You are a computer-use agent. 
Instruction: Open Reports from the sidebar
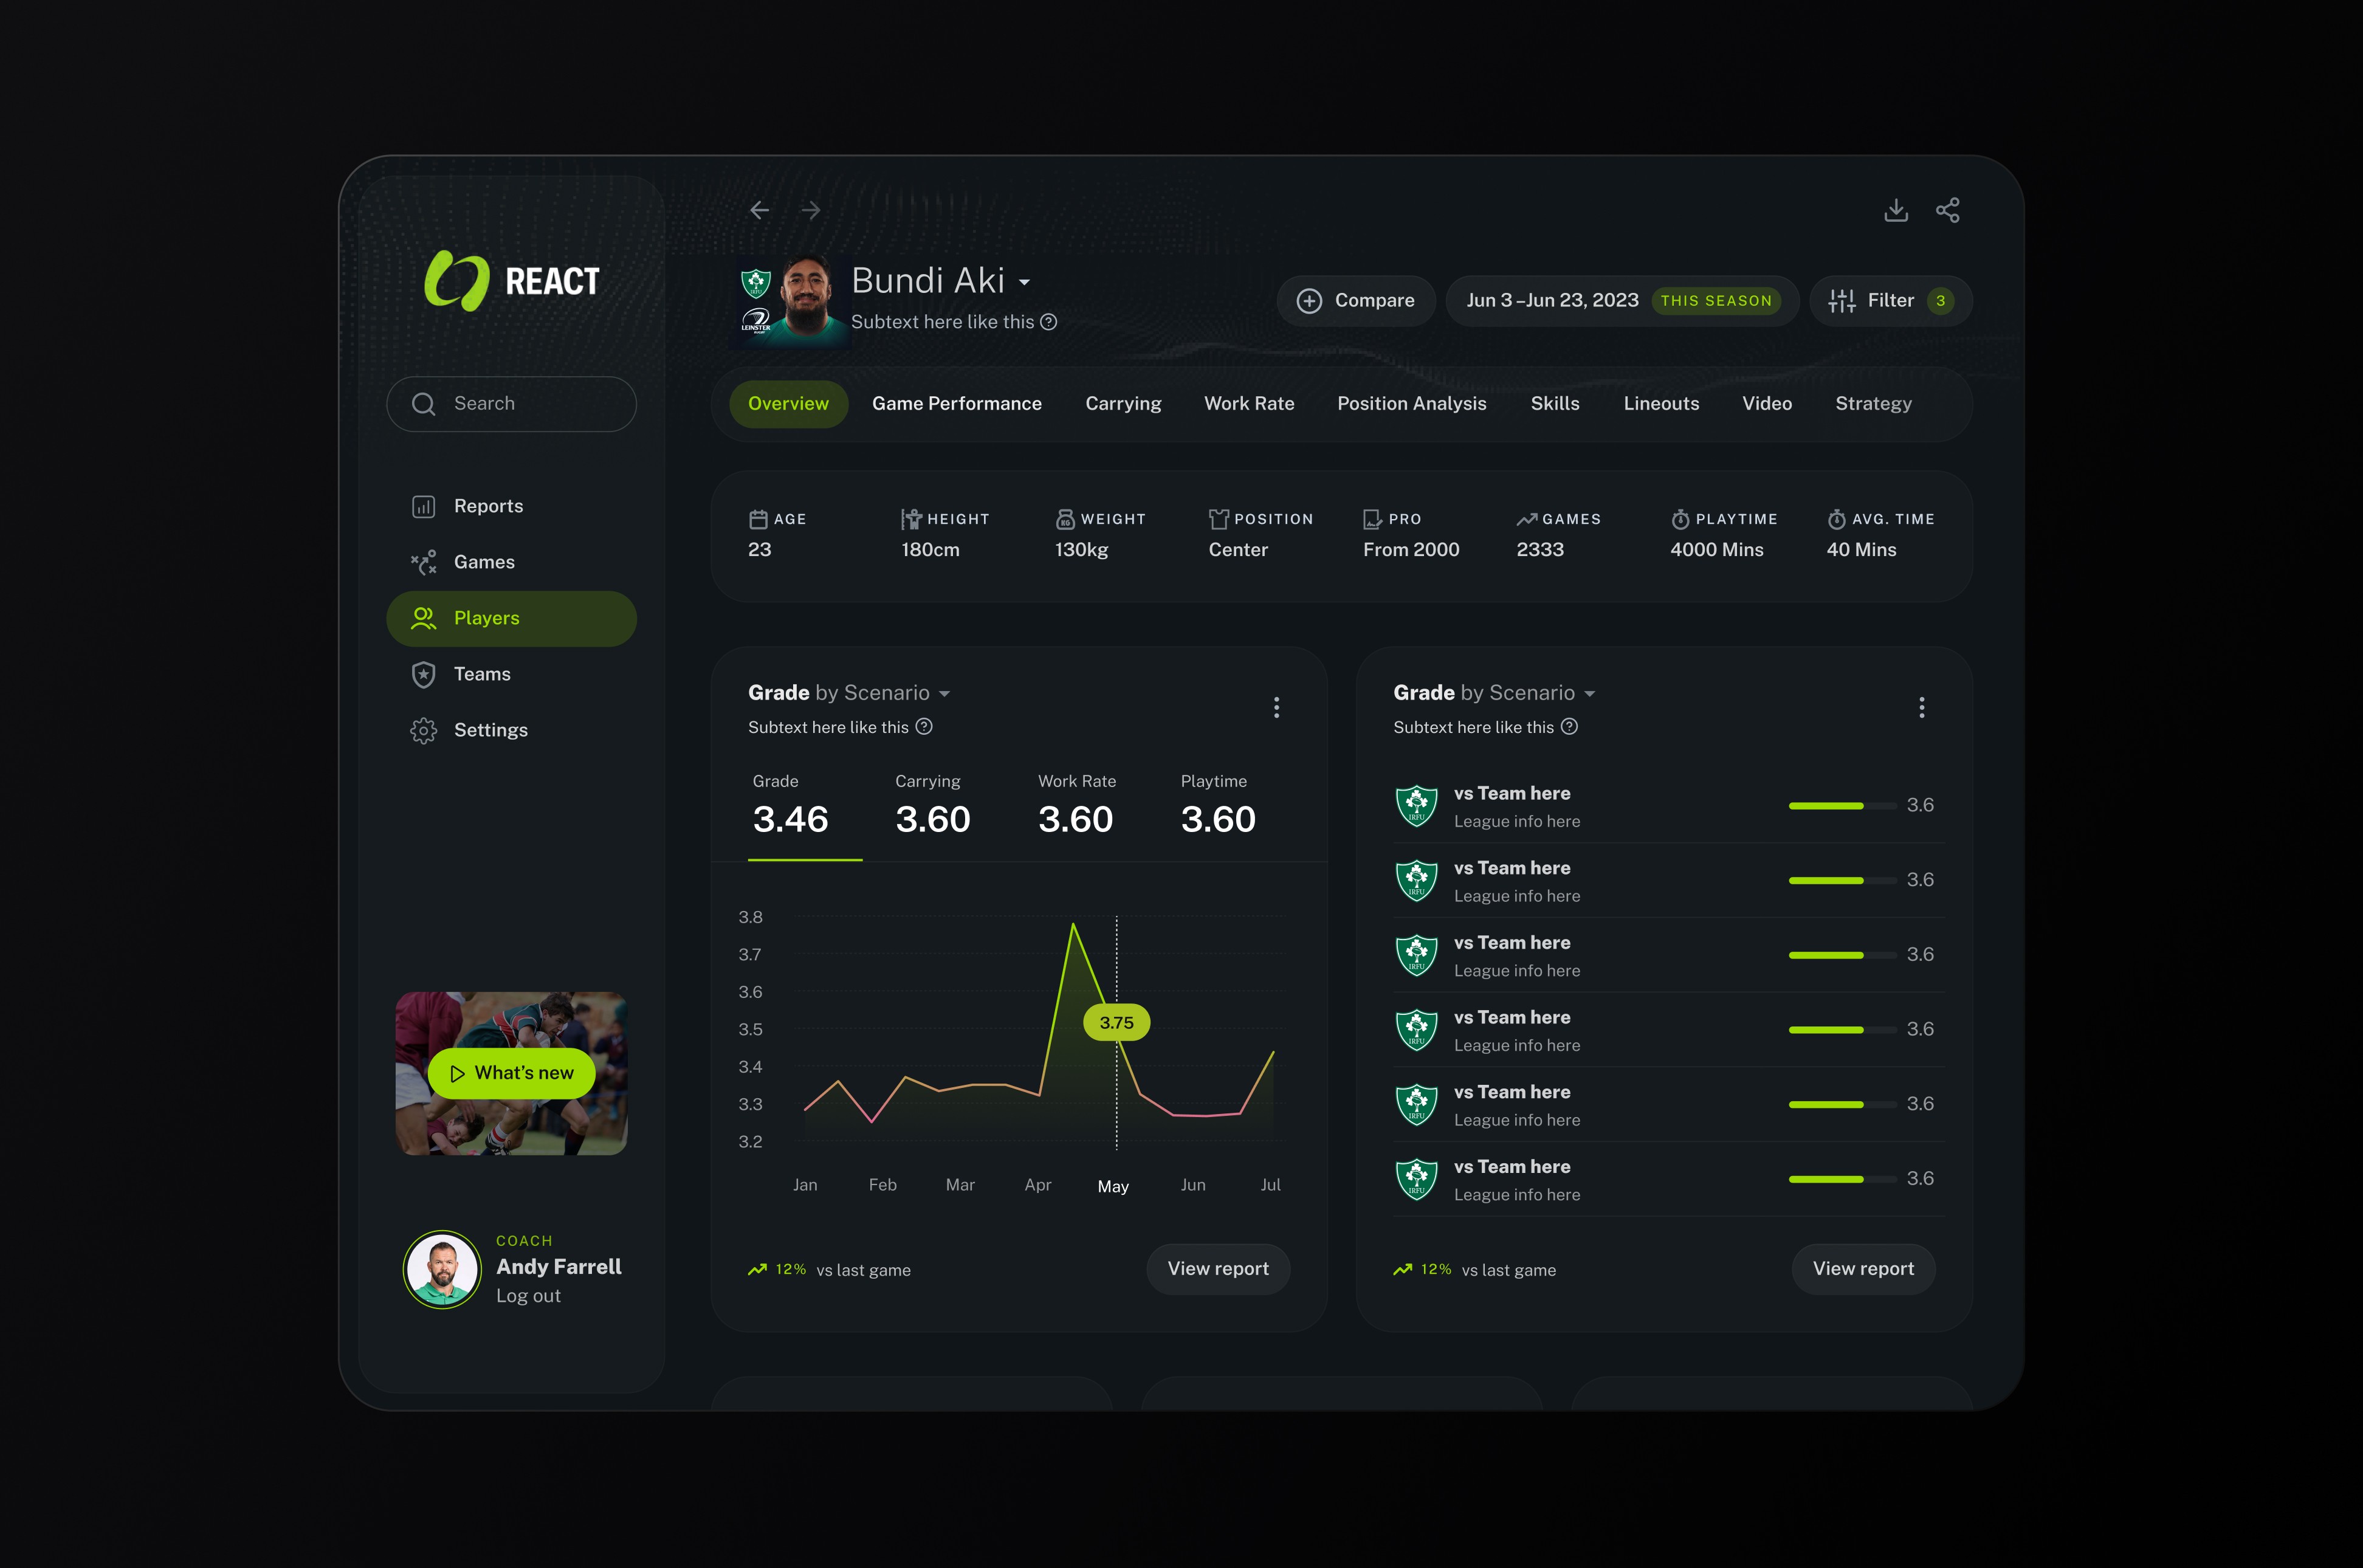tap(488, 506)
